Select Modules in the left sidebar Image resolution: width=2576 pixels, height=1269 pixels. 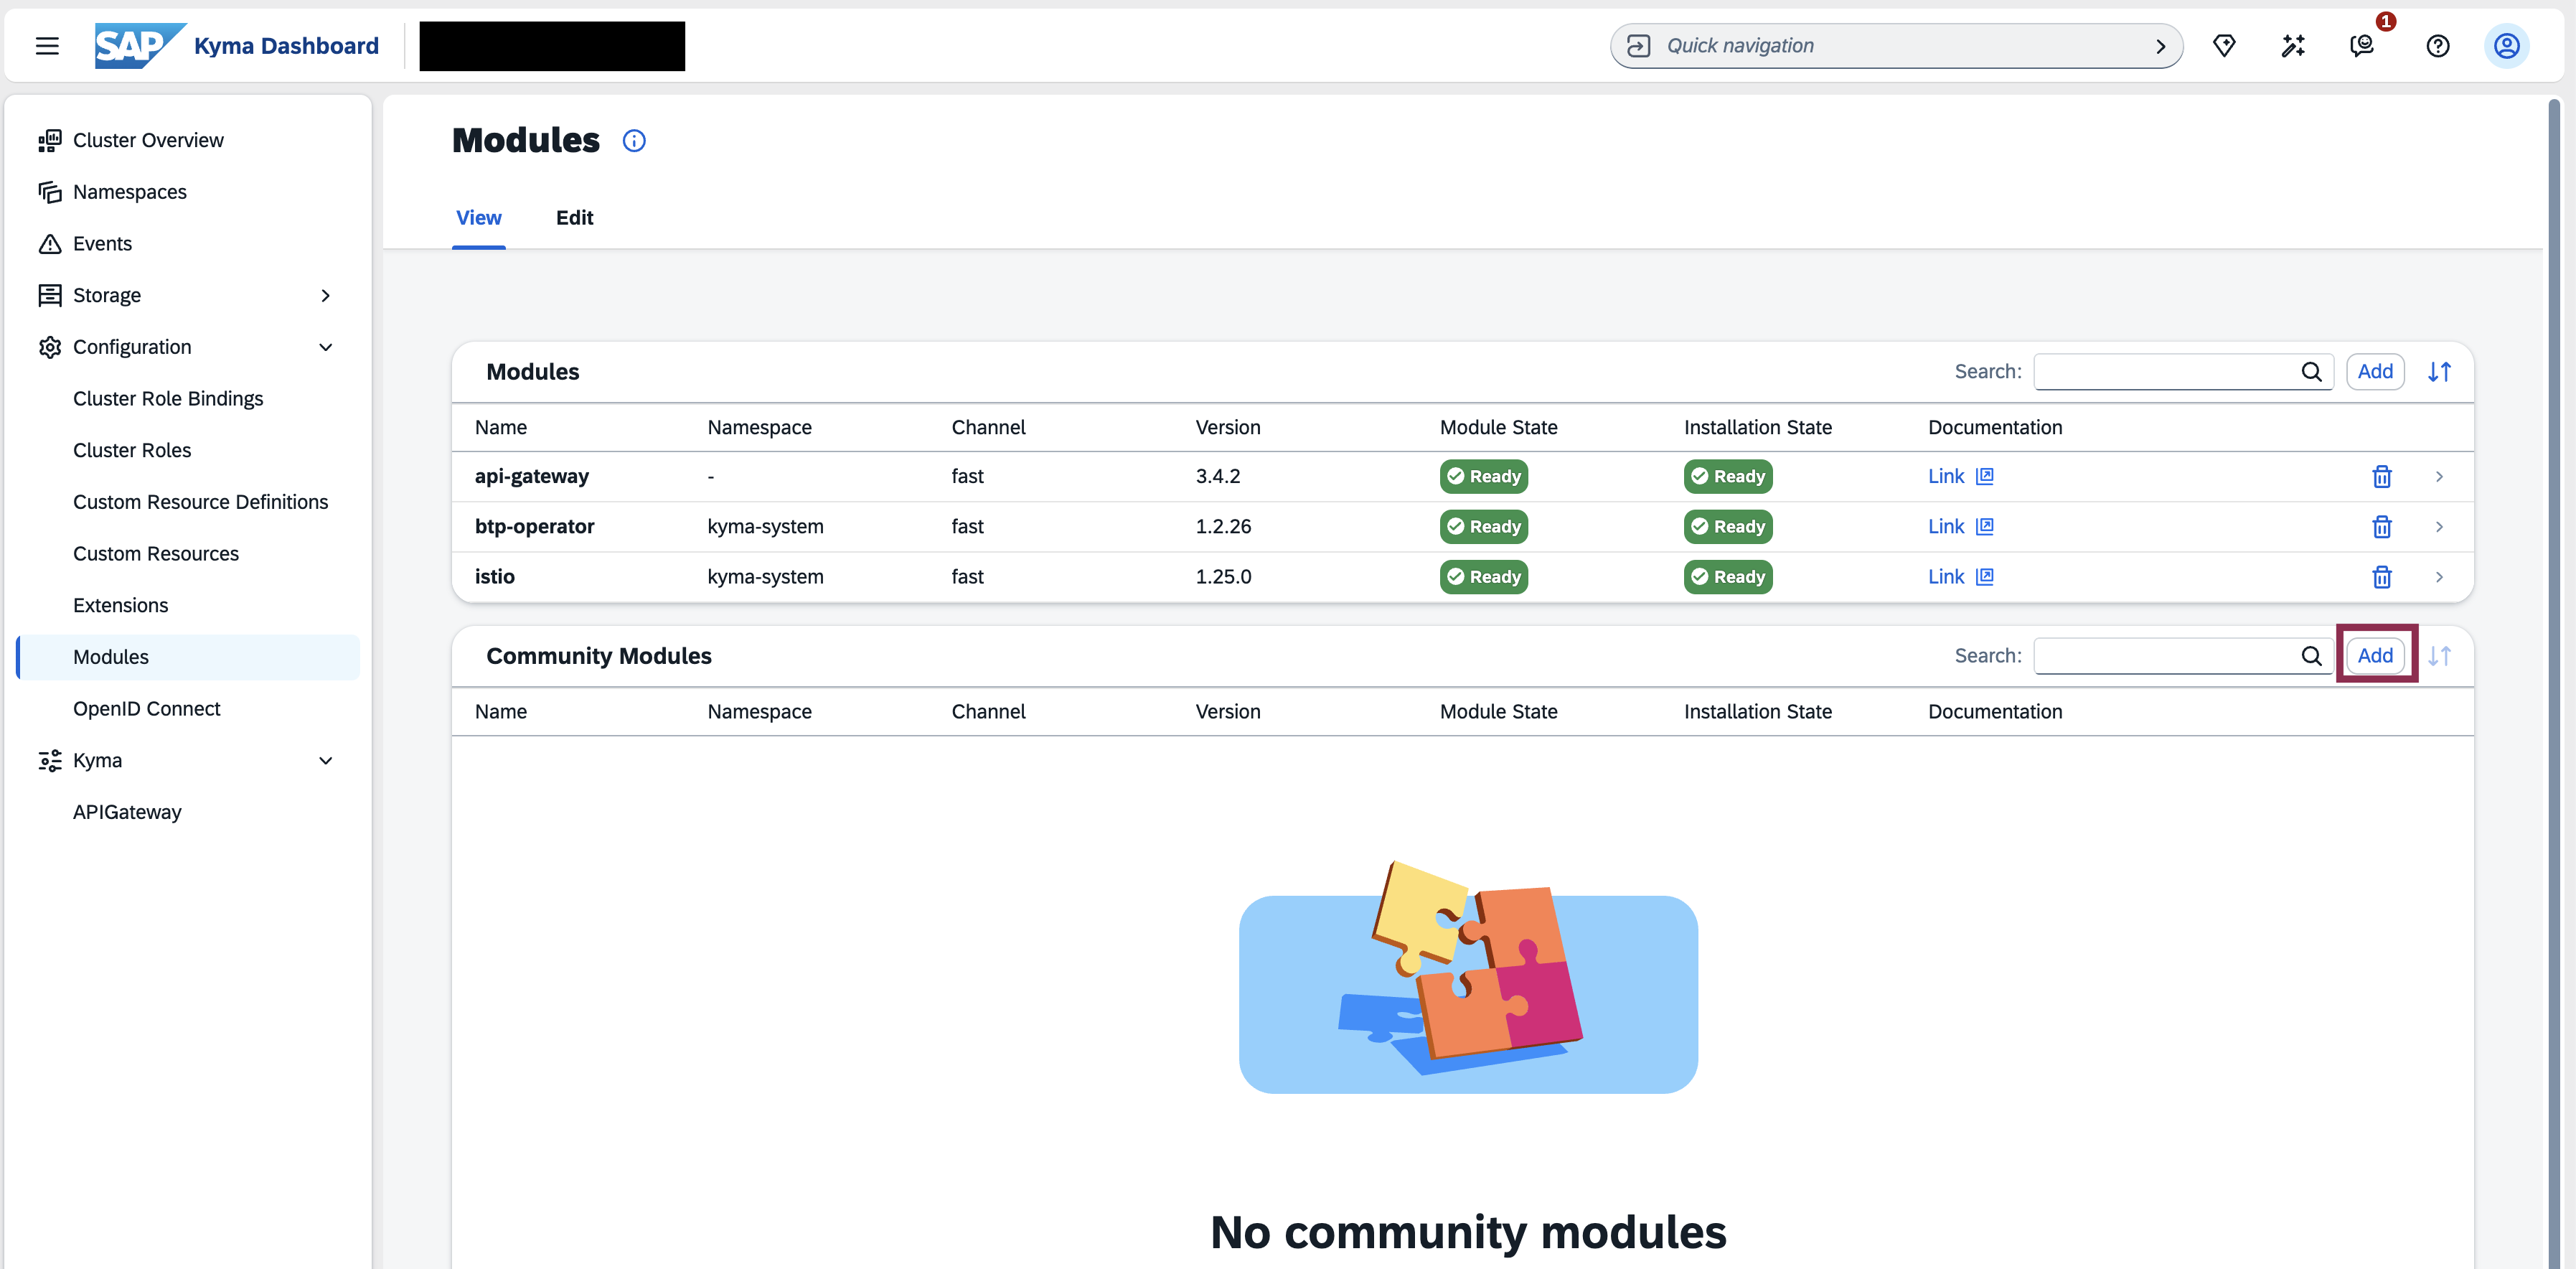click(111, 657)
